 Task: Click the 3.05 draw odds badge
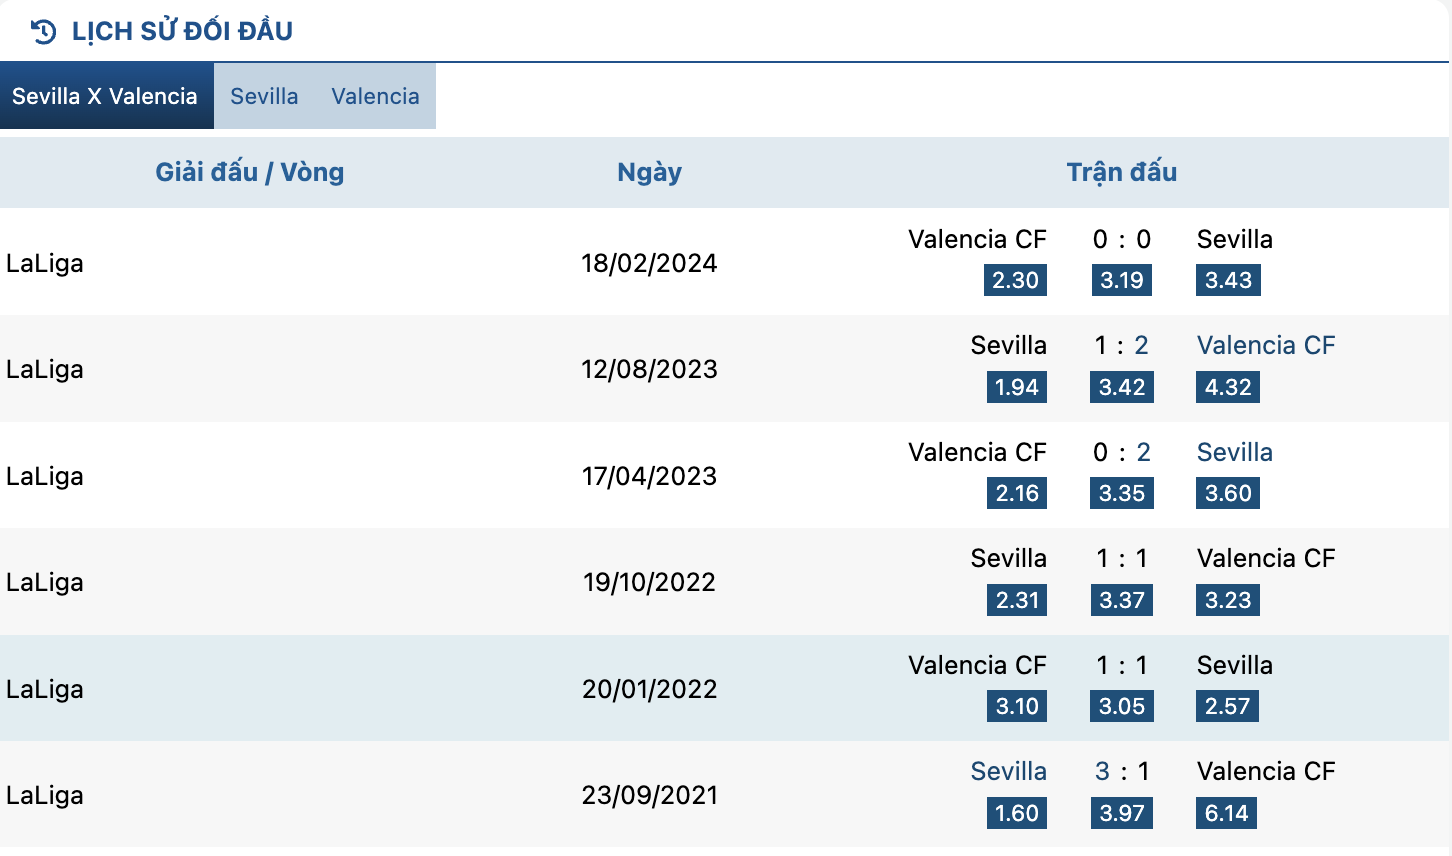(1121, 706)
